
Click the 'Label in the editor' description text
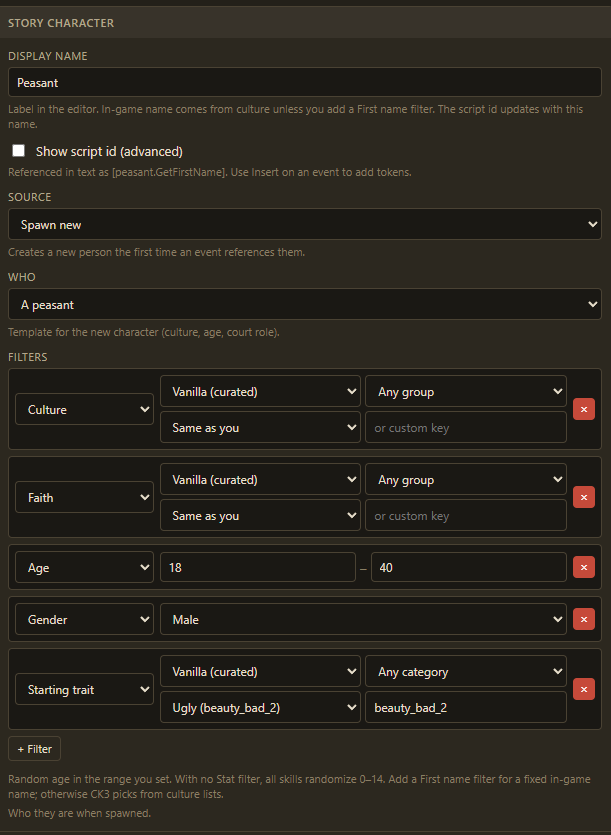[296, 116]
